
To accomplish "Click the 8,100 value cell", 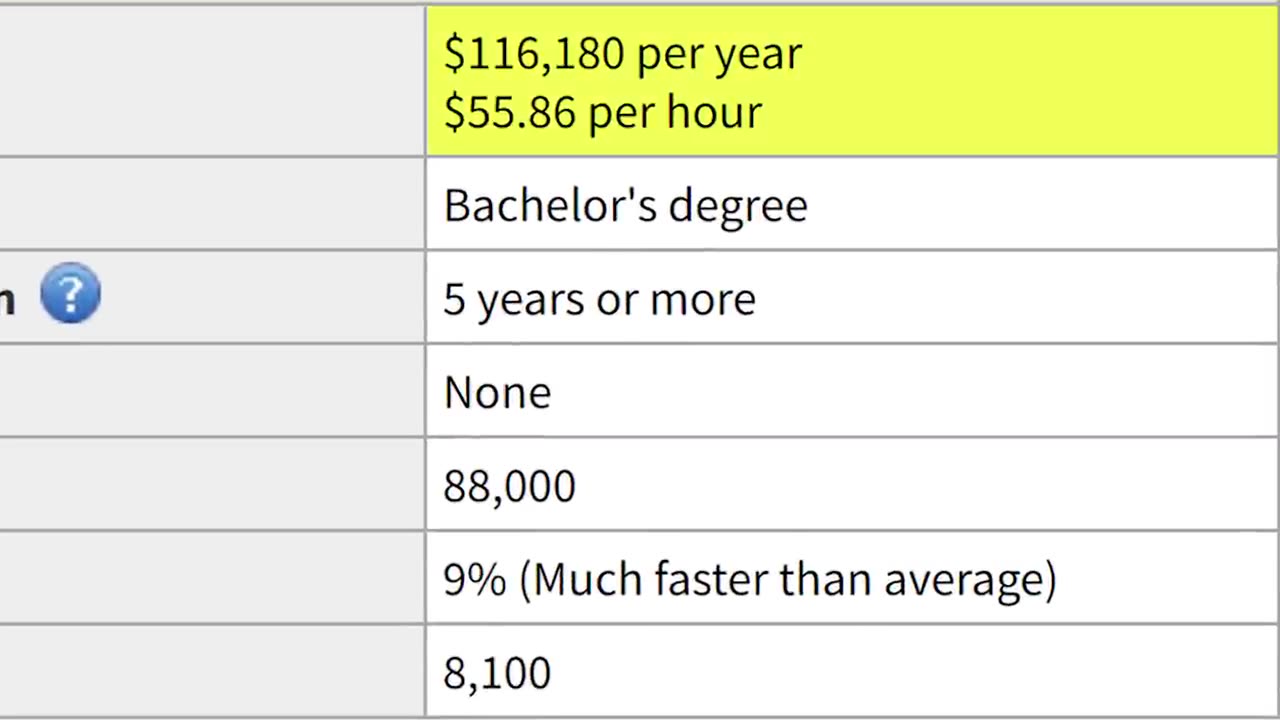I will 852,672.
